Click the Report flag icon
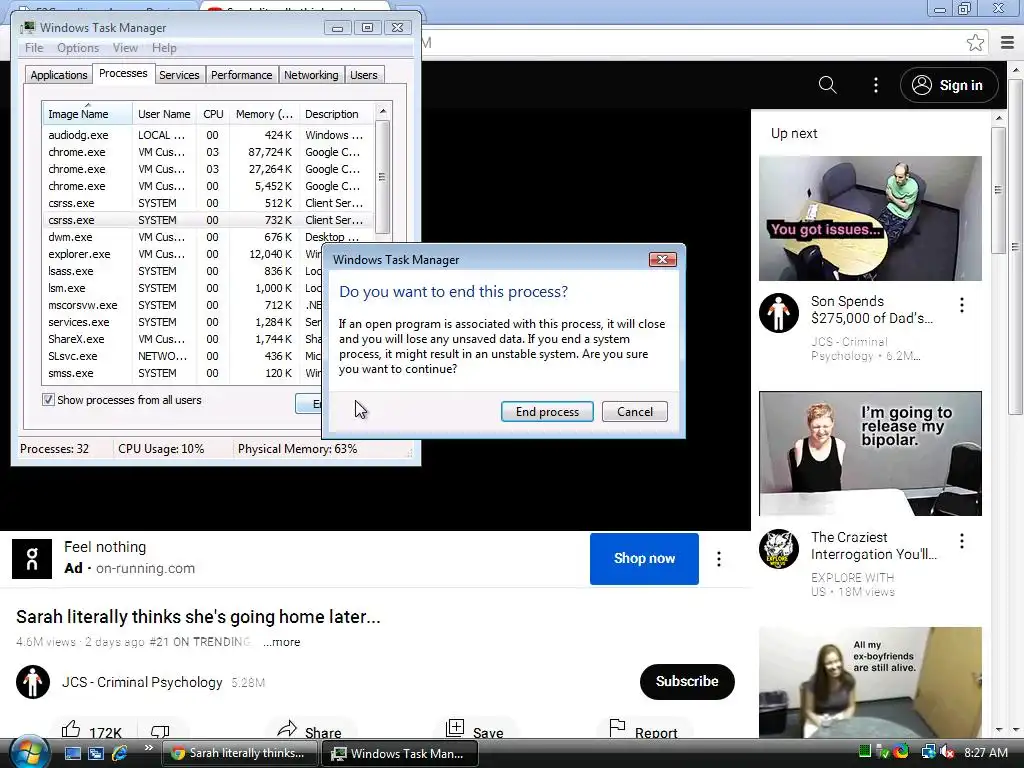The image size is (1024, 768). point(617,728)
